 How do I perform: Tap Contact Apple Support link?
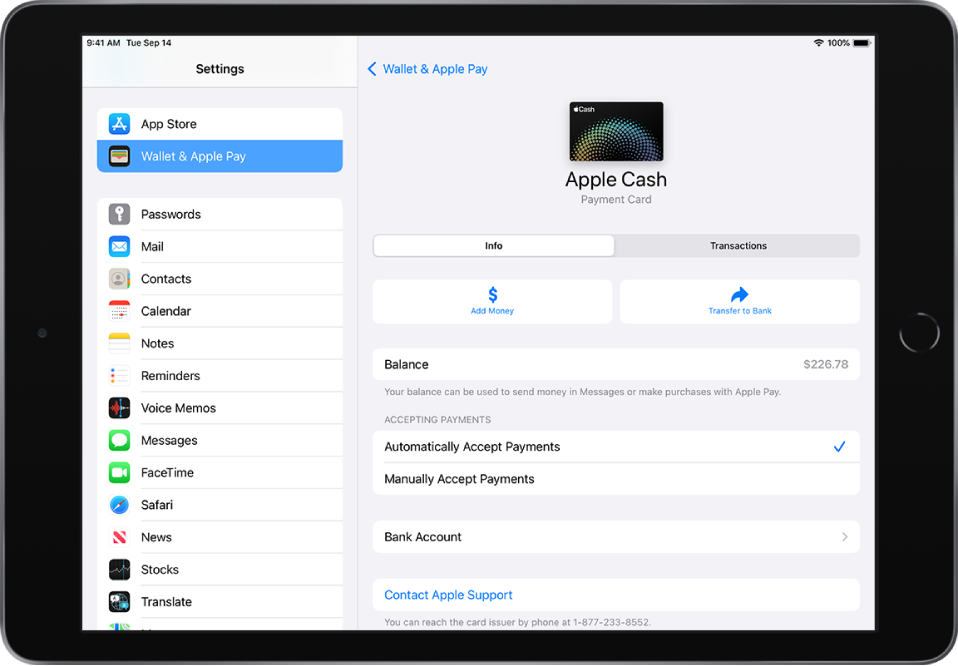point(448,595)
